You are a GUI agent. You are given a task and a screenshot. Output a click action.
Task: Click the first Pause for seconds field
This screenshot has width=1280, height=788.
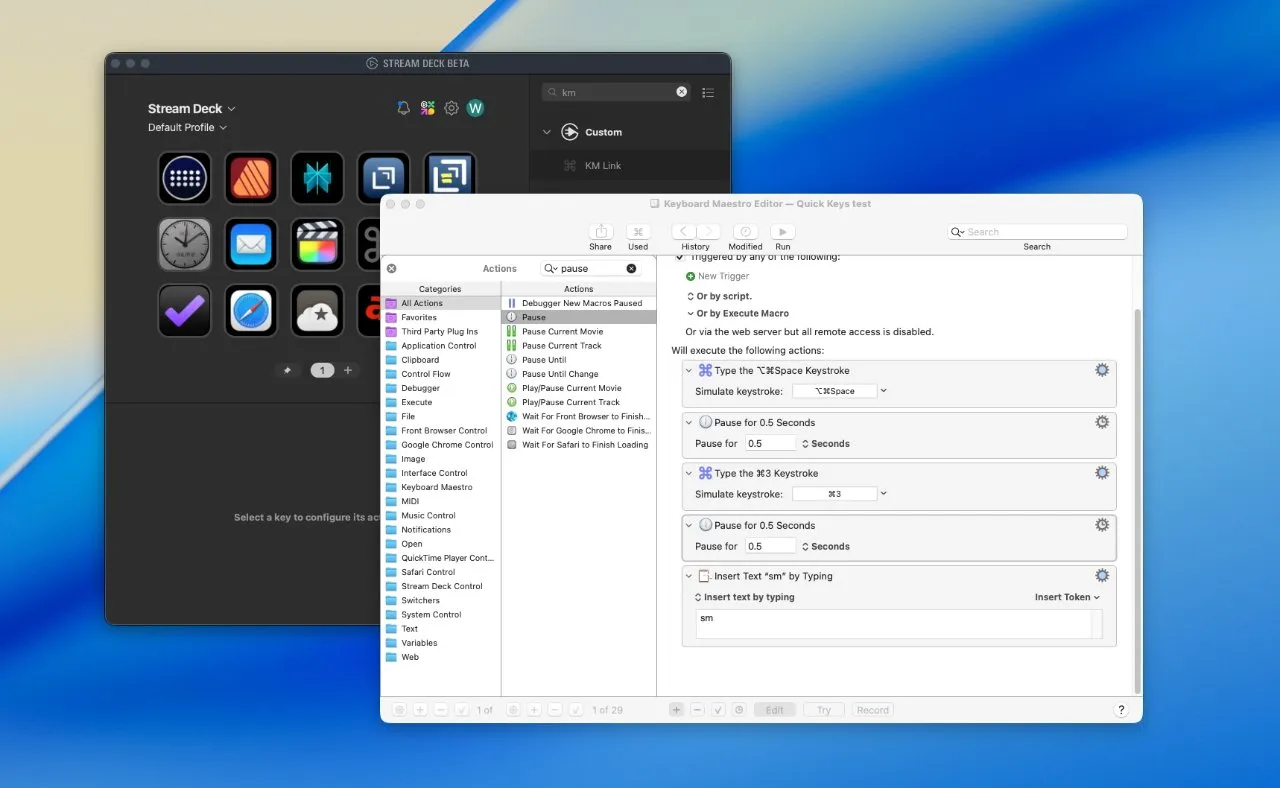(x=770, y=444)
